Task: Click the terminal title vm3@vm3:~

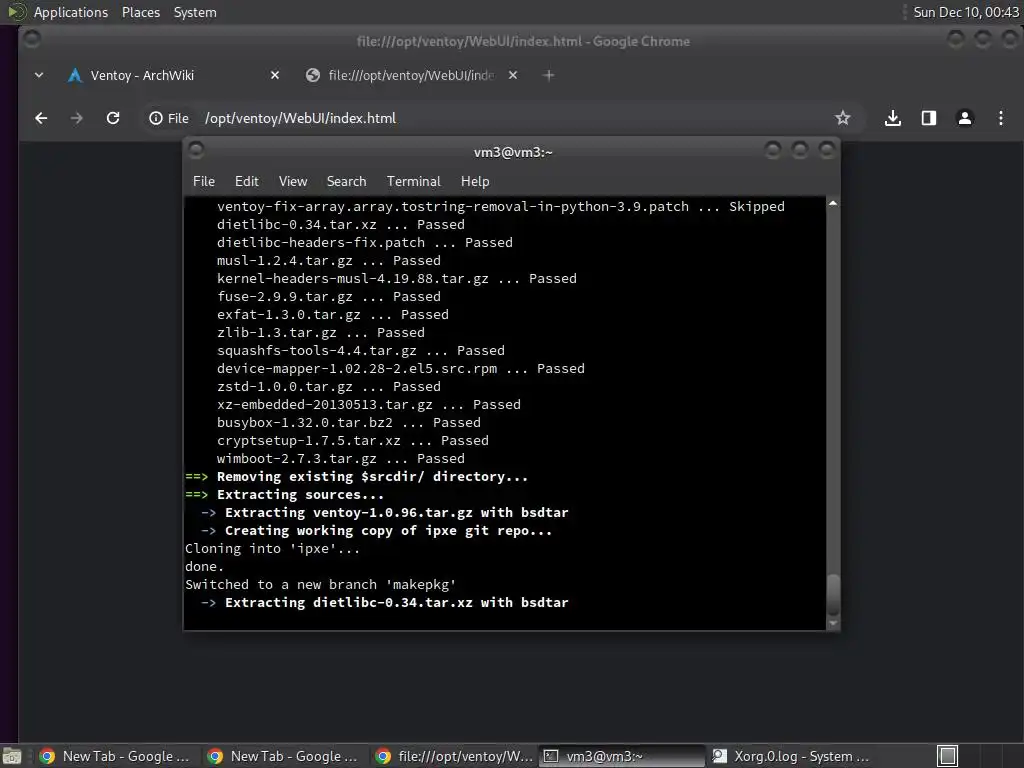Action: point(513,152)
